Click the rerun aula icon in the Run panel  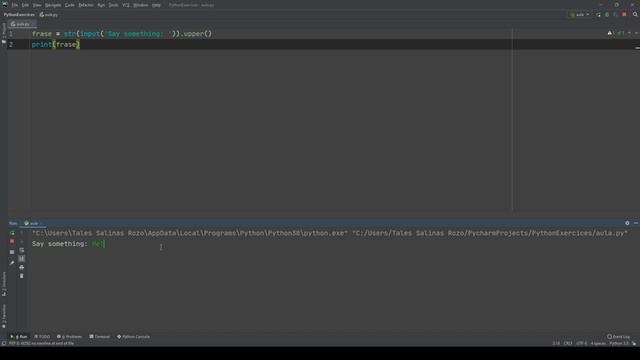pyautogui.click(x=12, y=233)
